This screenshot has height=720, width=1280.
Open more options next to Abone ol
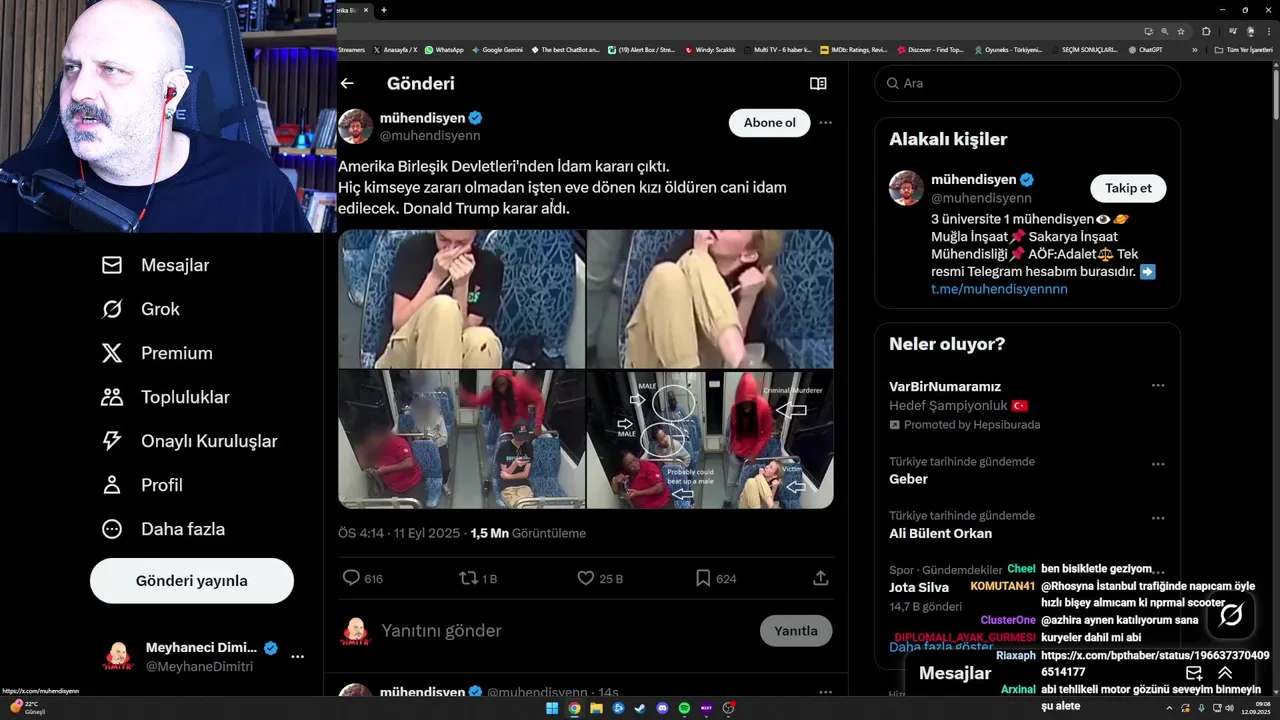pos(825,123)
